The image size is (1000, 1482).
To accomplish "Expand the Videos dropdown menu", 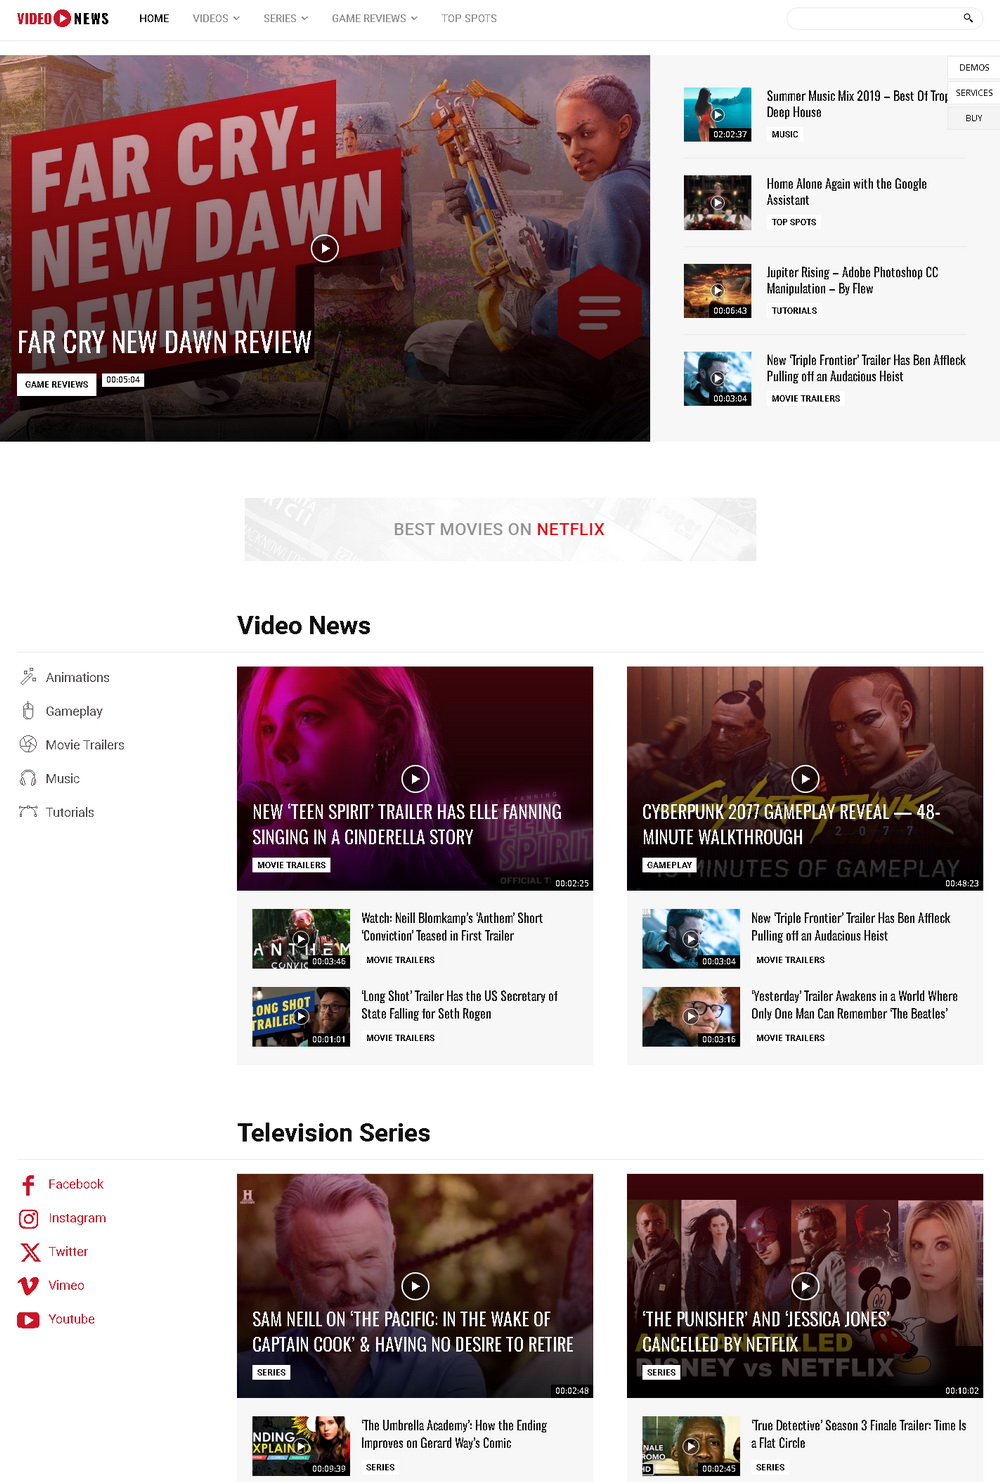I will click(216, 18).
